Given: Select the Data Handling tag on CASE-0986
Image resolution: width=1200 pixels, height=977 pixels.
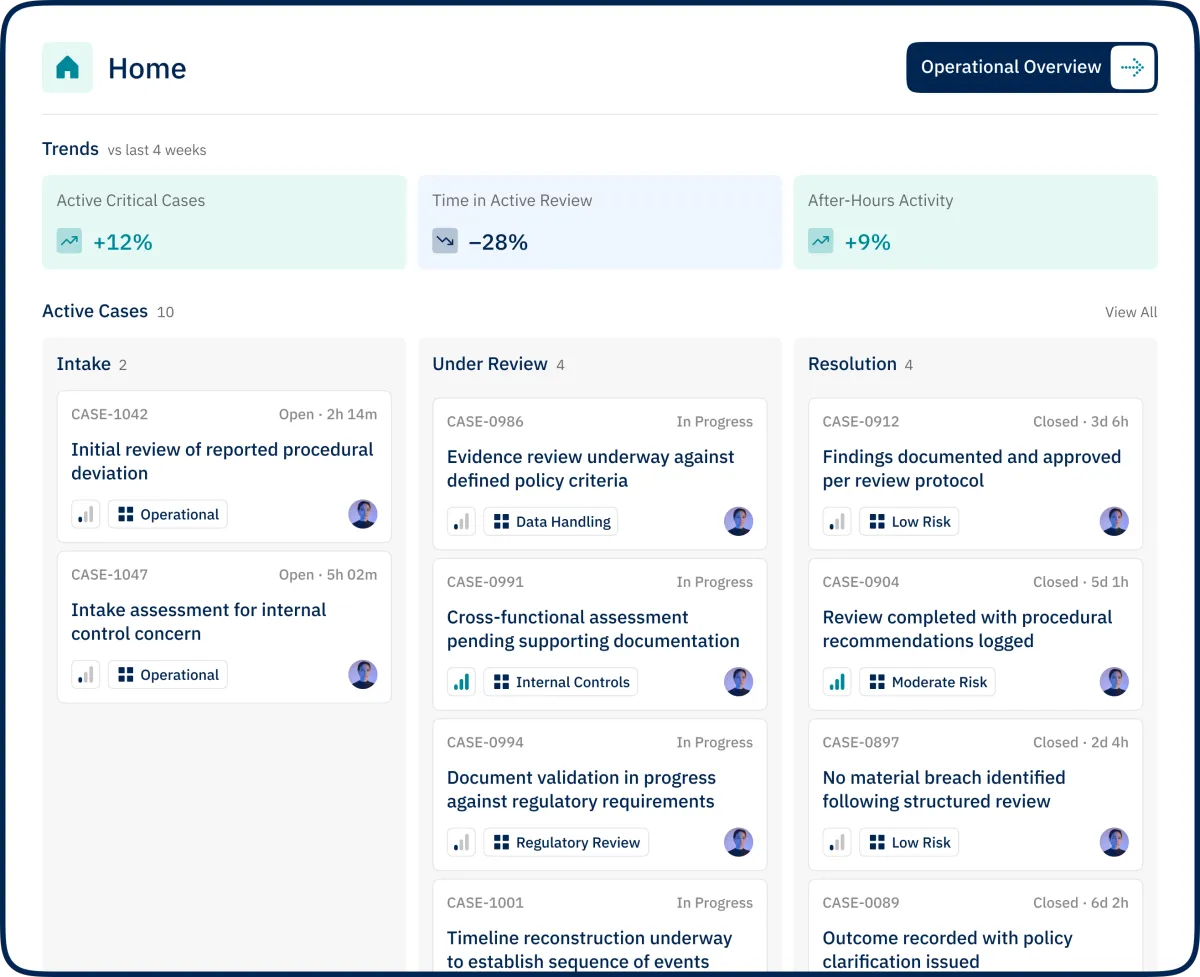Looking at the screenshot, I should point(551,521).
